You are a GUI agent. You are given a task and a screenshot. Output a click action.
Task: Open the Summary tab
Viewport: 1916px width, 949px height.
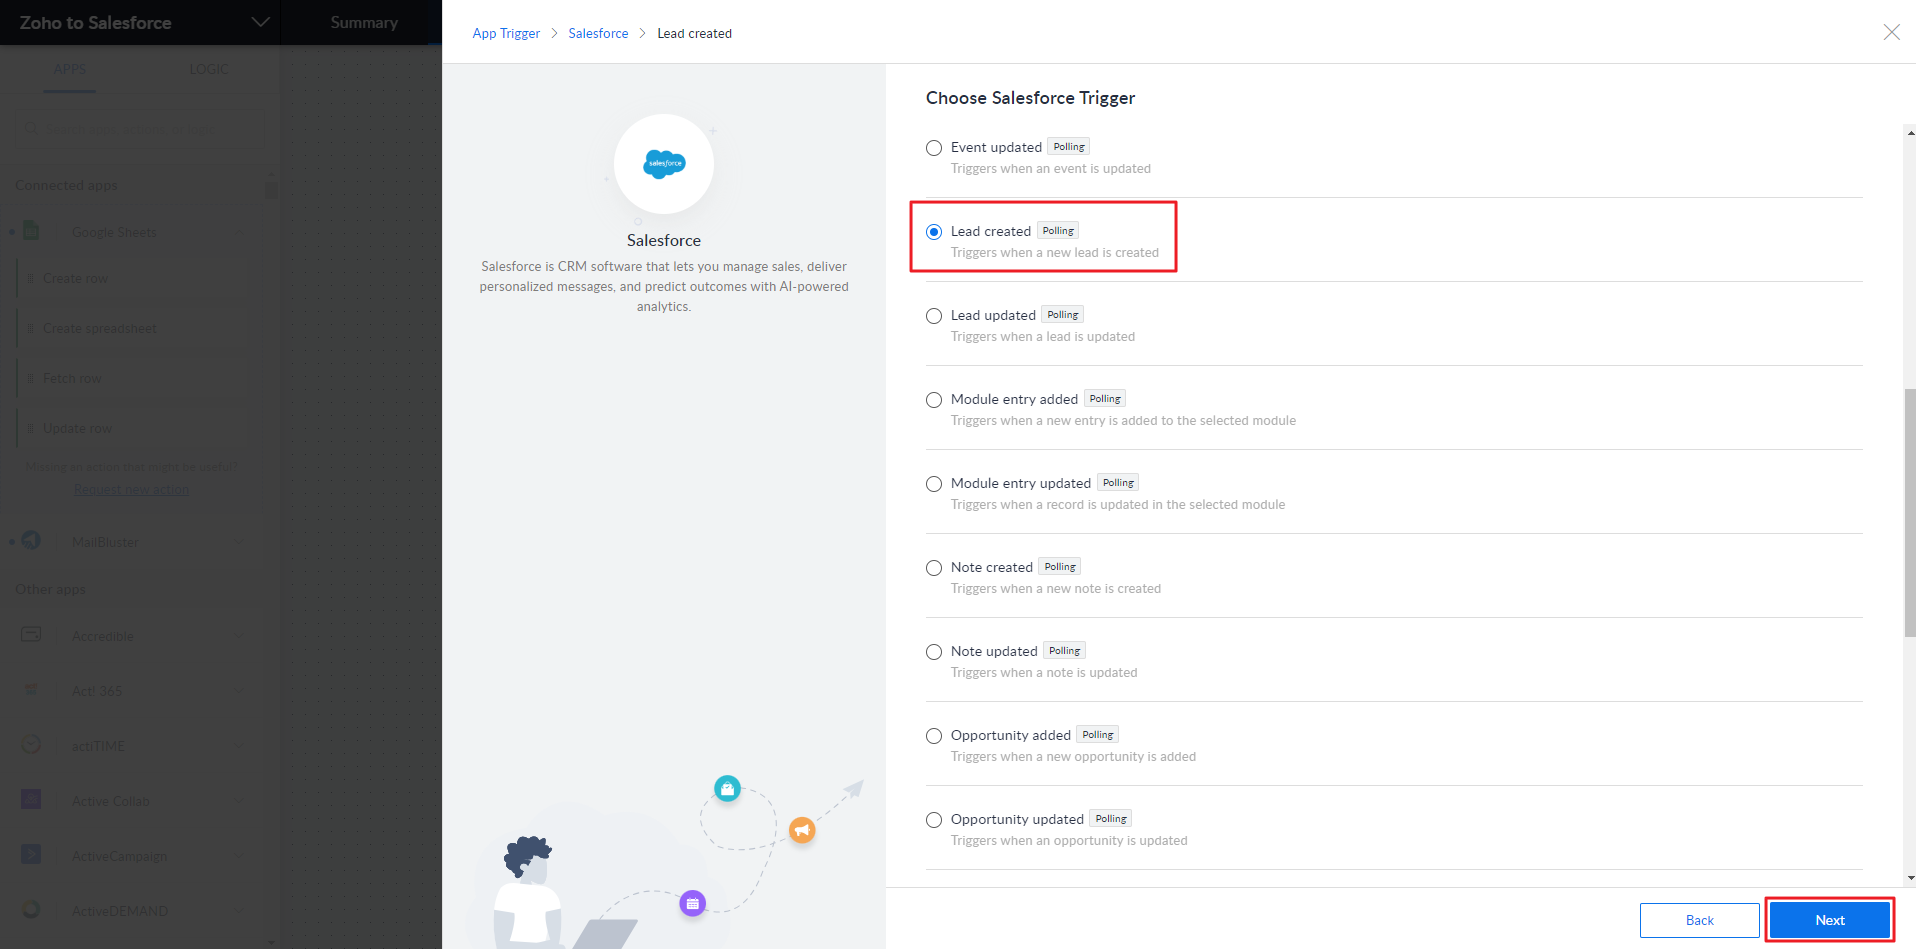[x=364, y=22]
